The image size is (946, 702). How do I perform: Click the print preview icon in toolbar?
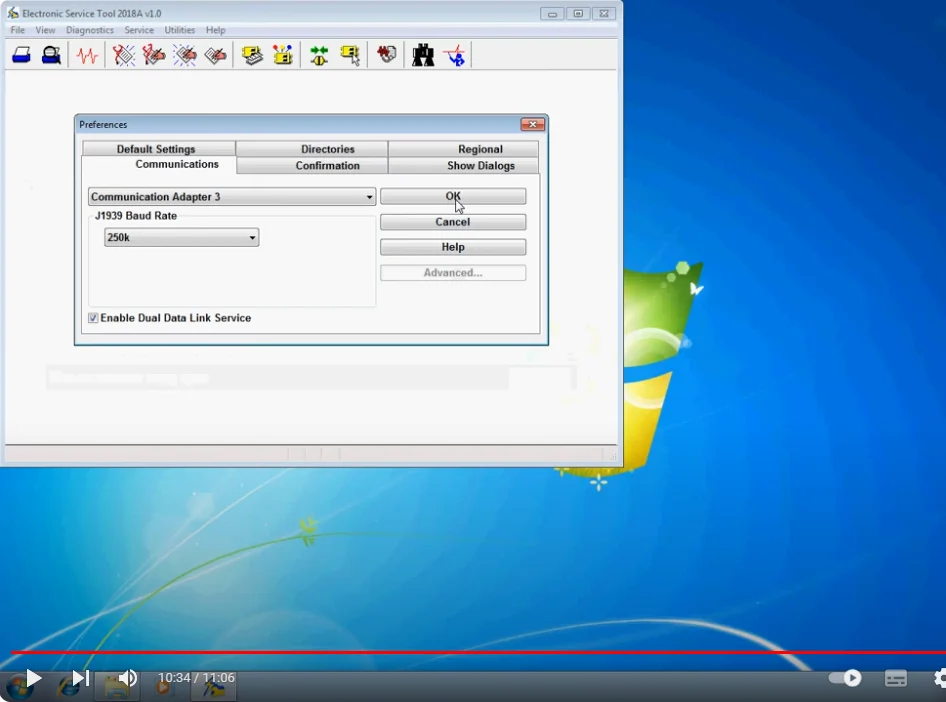[51, 56]
